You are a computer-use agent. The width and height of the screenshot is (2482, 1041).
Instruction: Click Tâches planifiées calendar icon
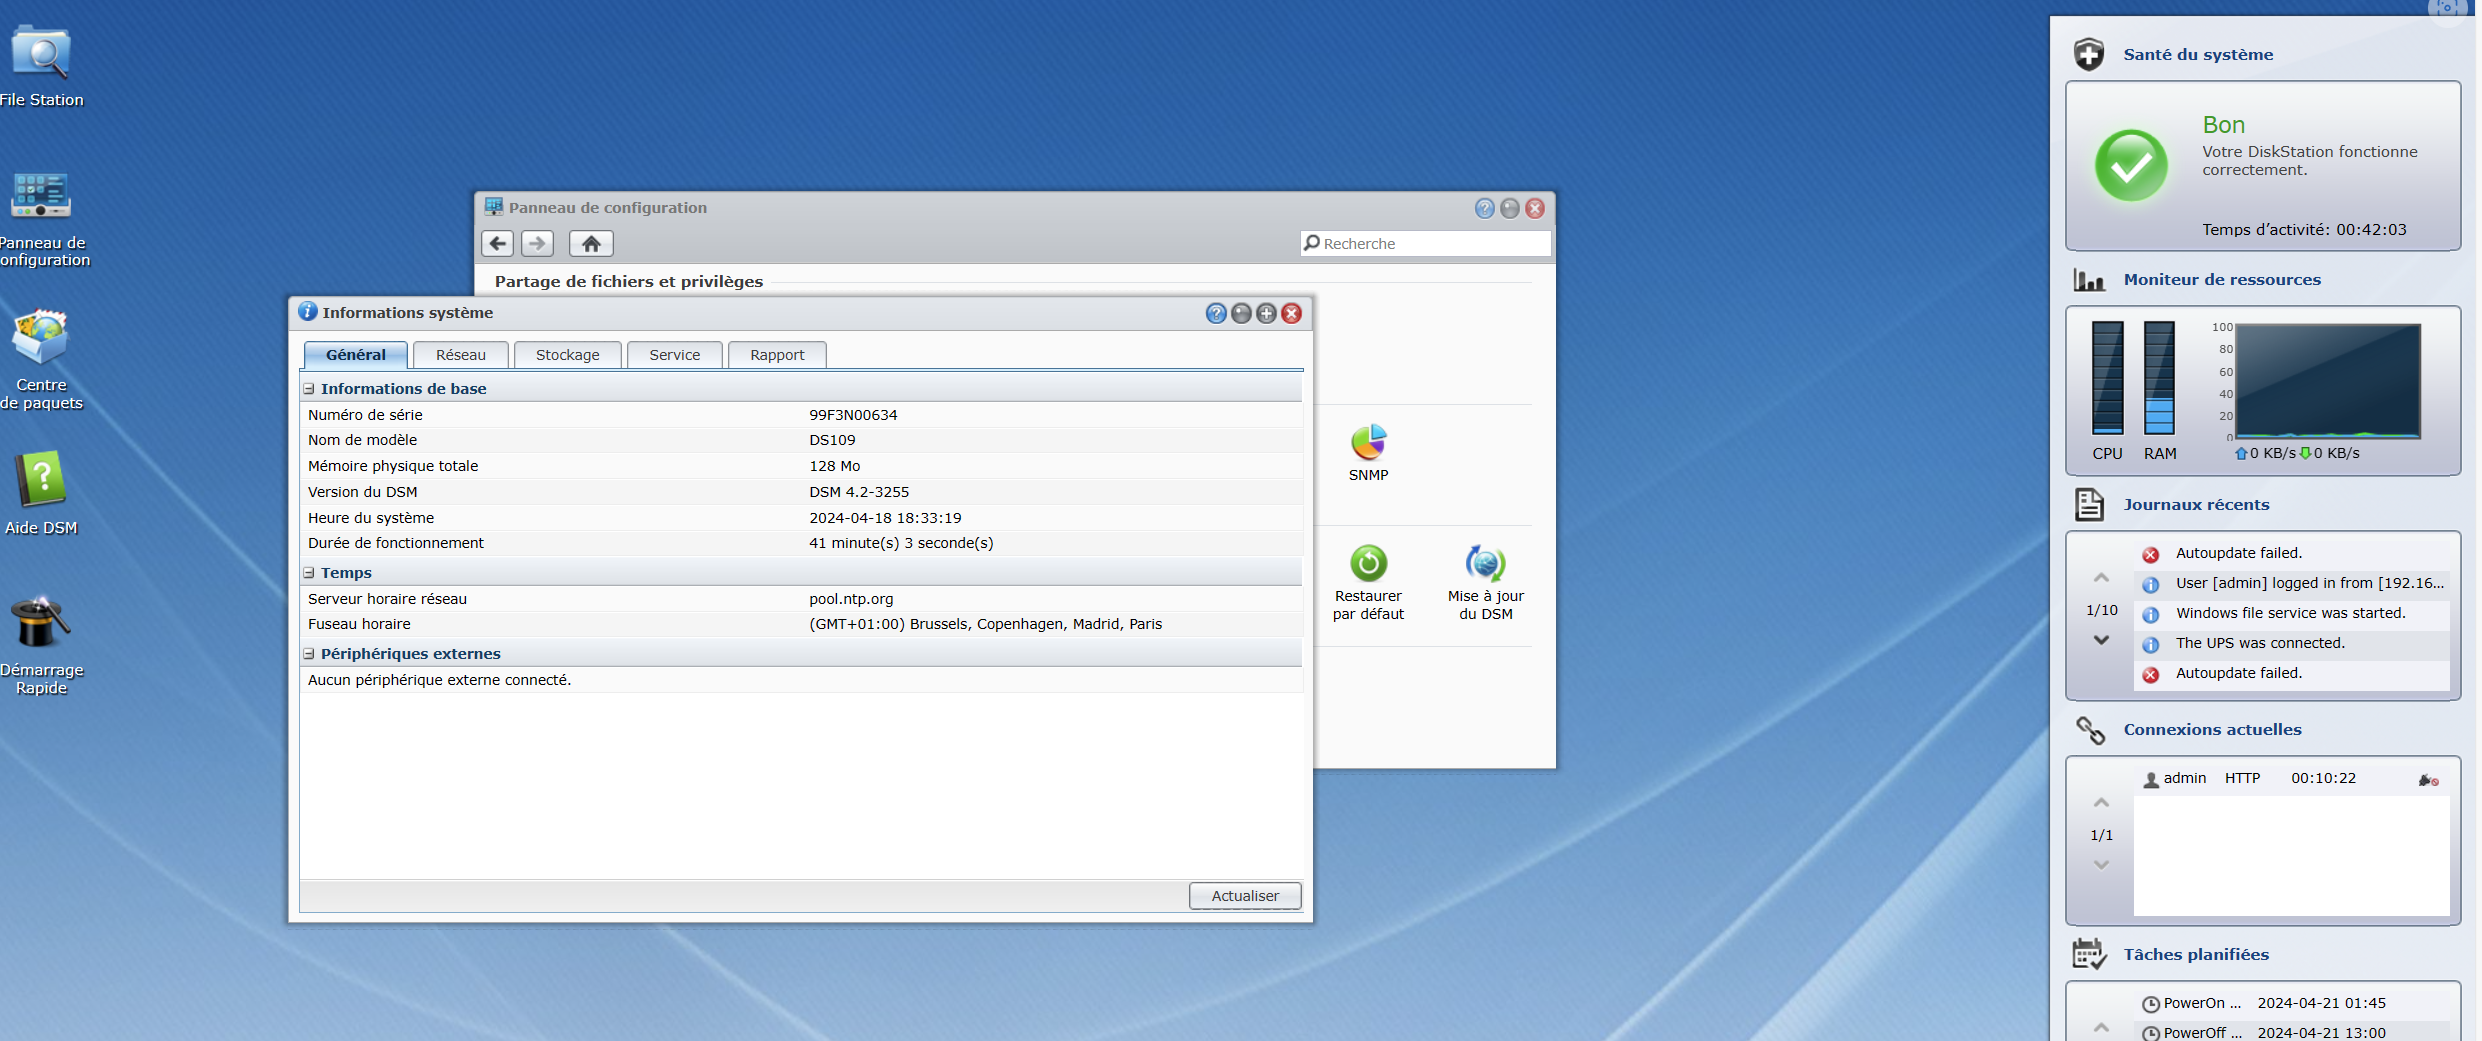coord(2089,954)
